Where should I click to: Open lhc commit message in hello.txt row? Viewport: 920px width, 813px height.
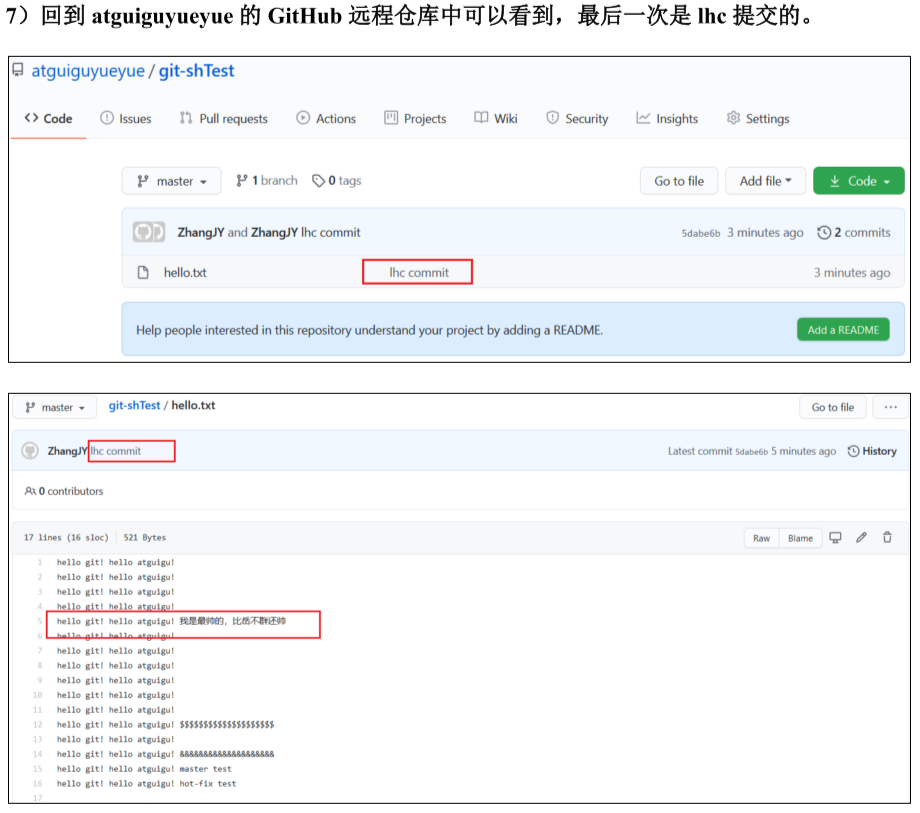point(419,273)
